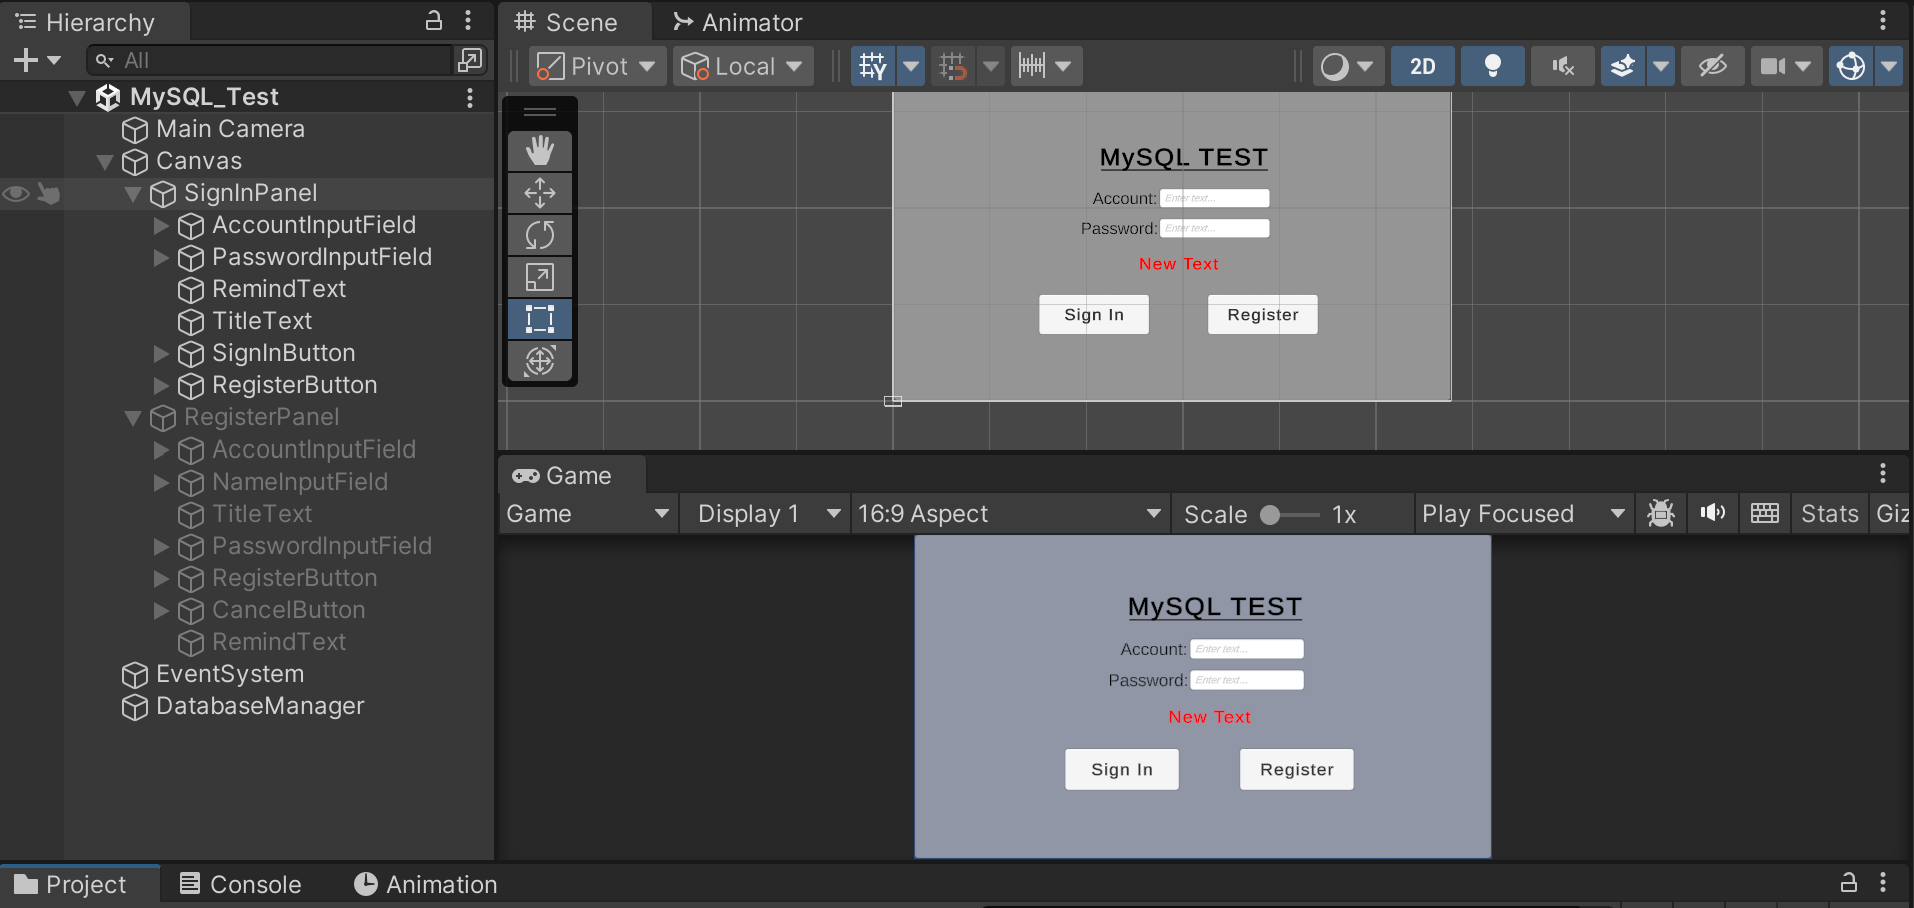Select the Scale tool
This screenshot has height=908, width=1914.
click(540, 277)
